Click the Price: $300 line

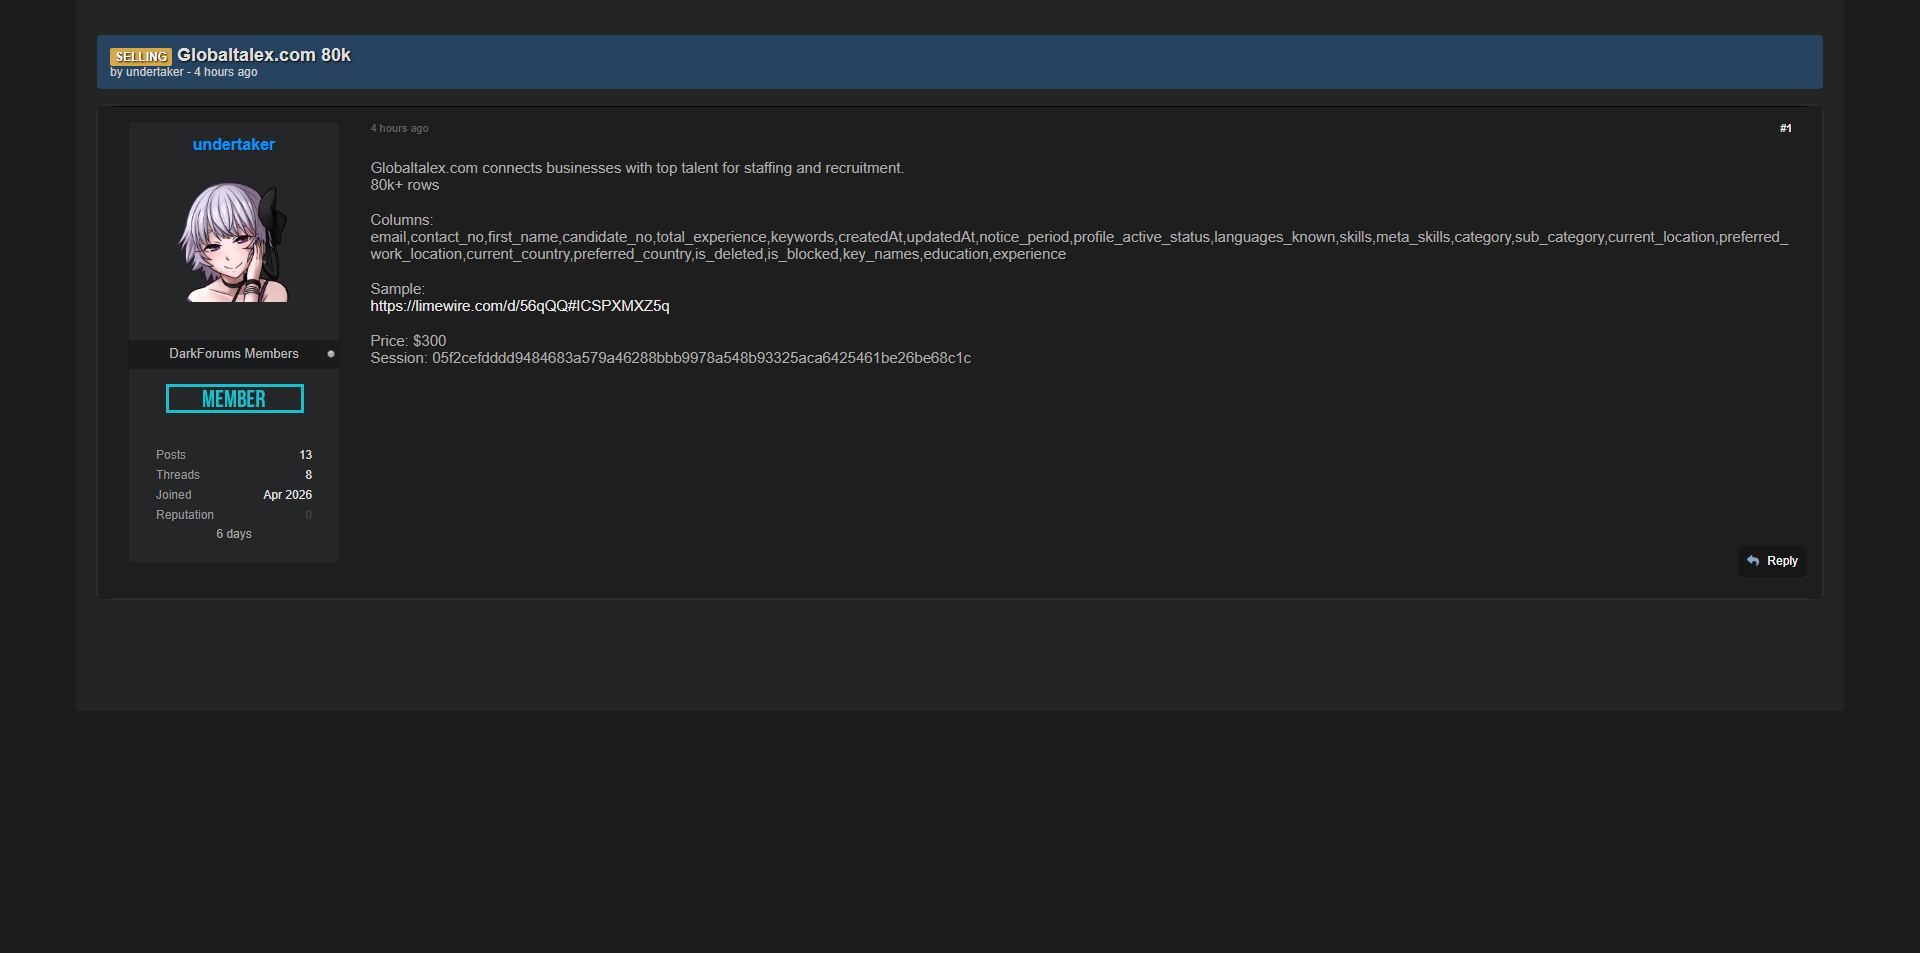pyautogui.click(x=408, y=341)
